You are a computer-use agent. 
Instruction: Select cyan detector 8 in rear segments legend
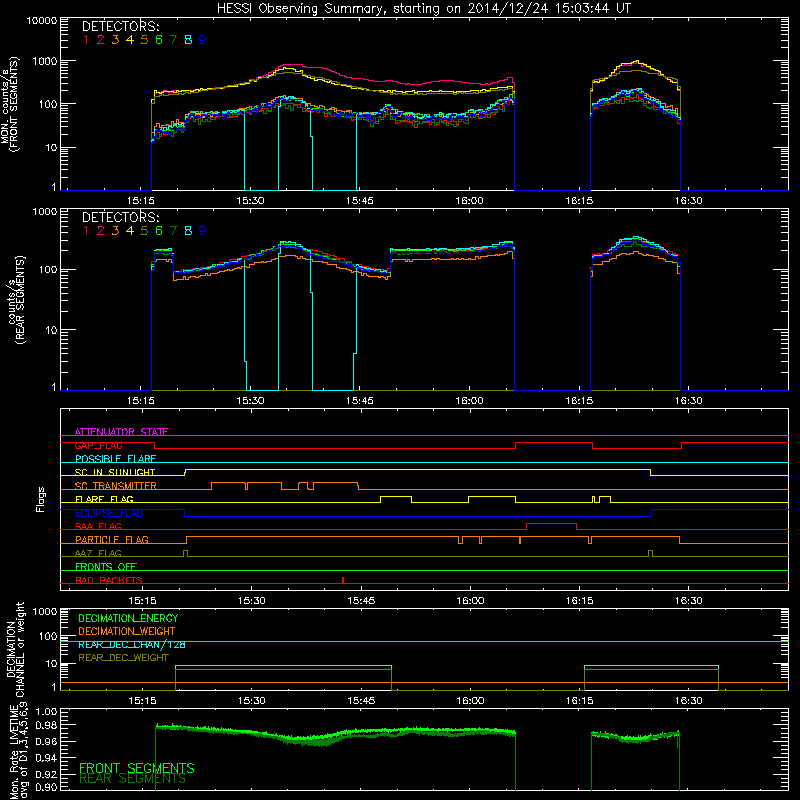(x=188, y=231)
